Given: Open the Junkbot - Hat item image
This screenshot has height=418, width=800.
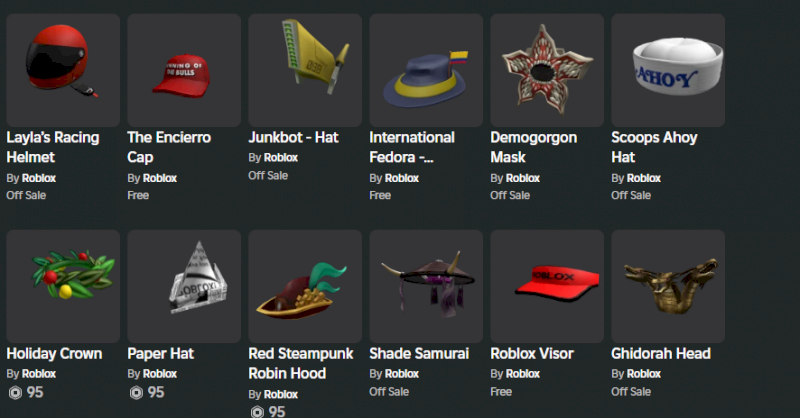Looking at the screenshot, I should point(305,70).
